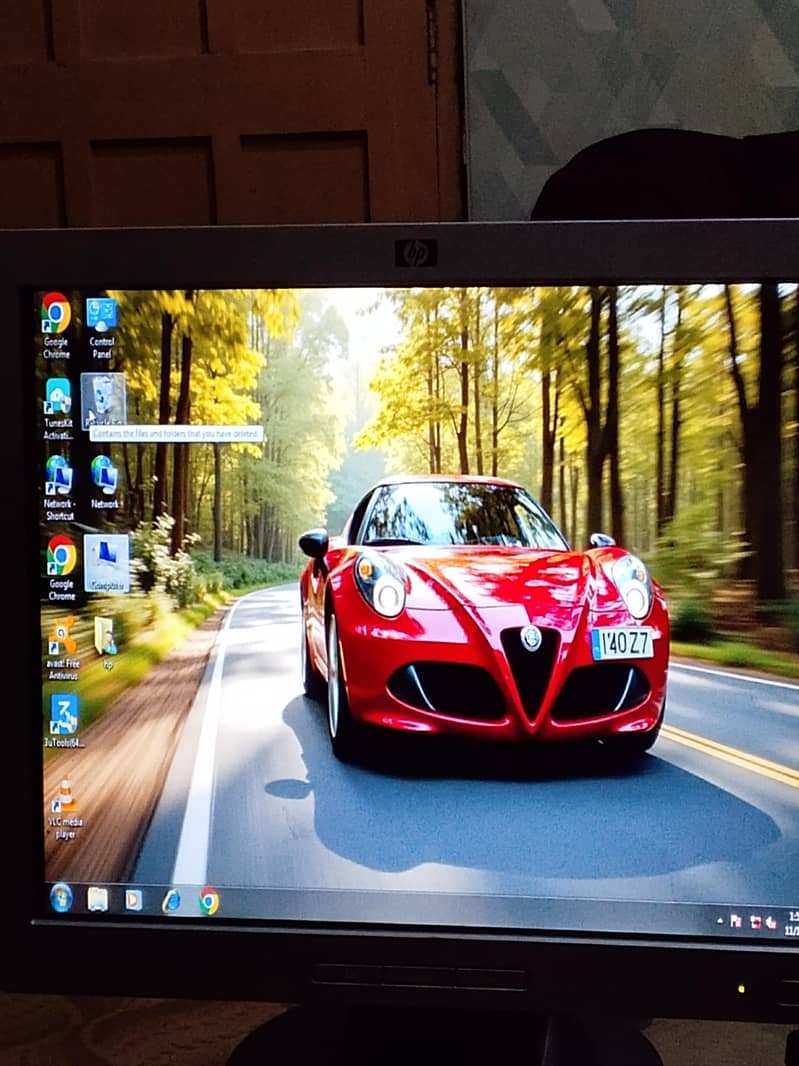Select the VLC media player shortcut

pos(65,808)
